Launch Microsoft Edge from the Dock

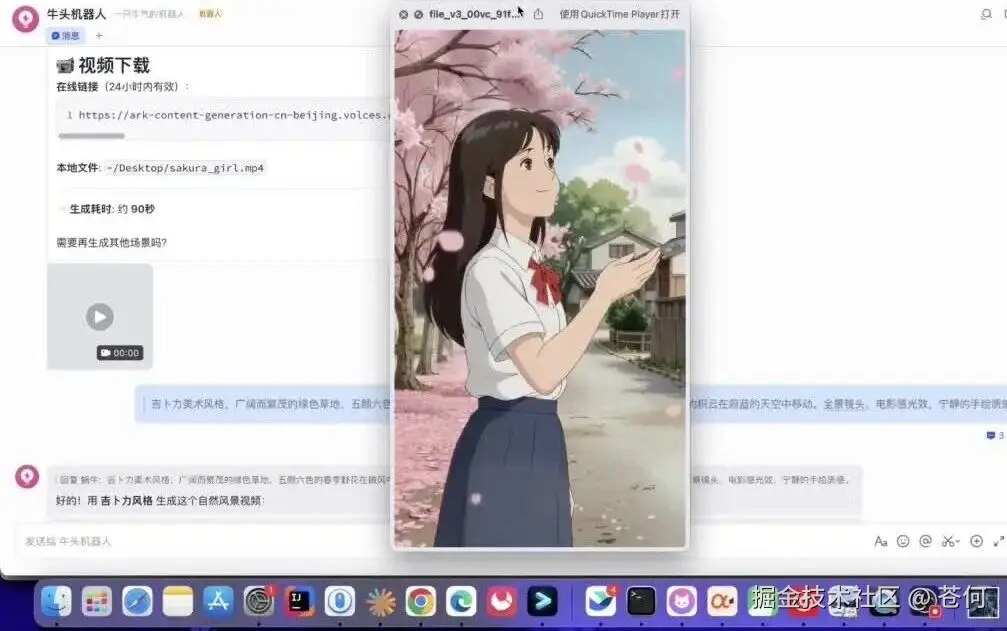pos(461,602)
